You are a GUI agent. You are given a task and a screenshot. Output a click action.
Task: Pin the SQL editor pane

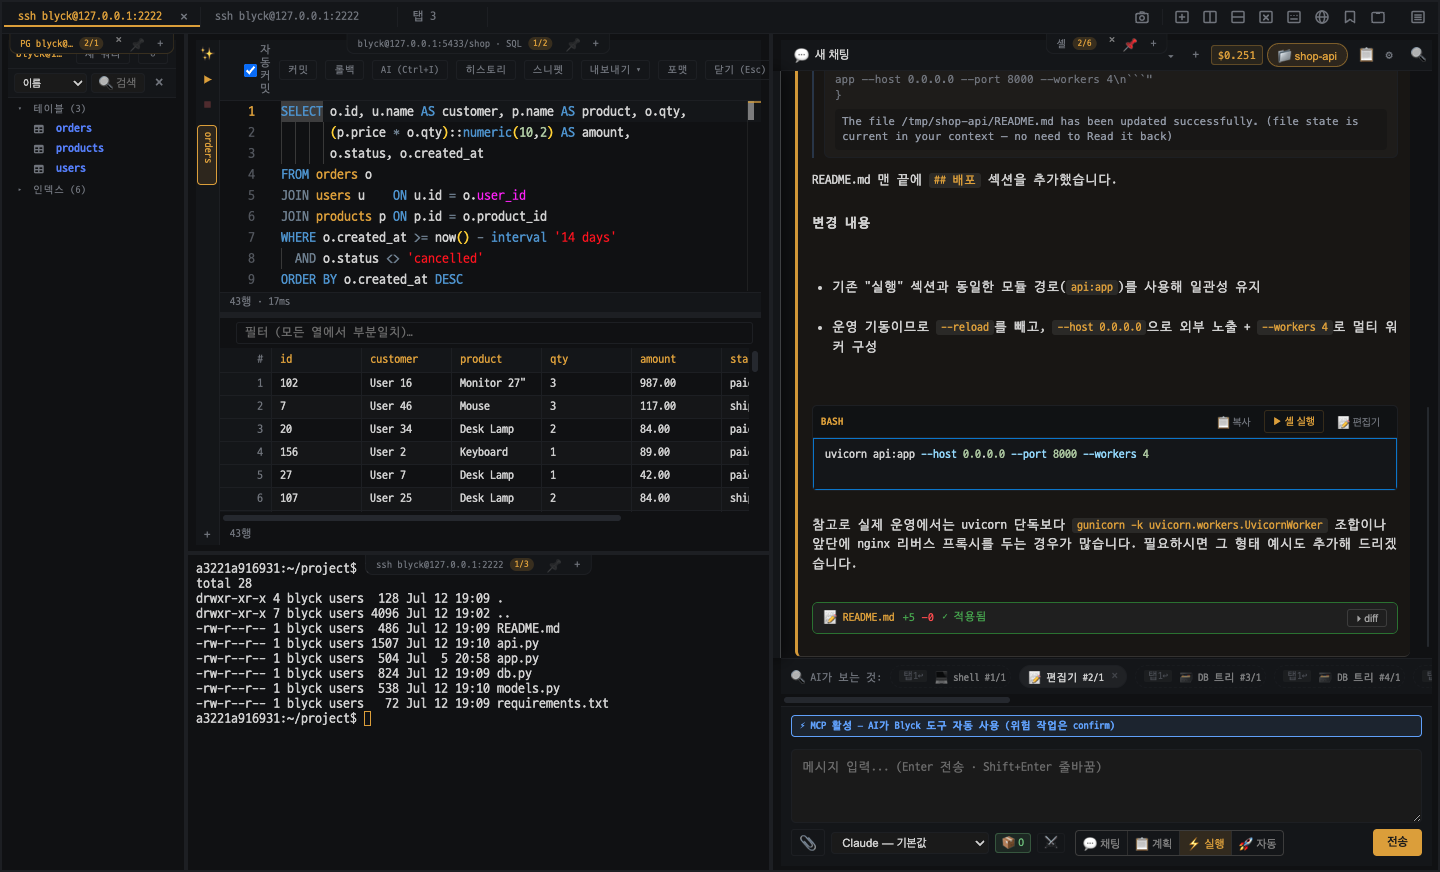[573, 44]
